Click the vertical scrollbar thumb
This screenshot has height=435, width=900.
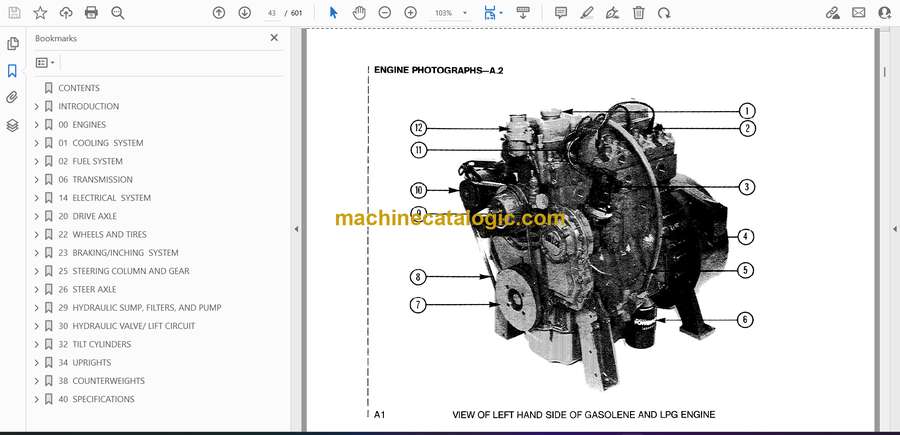point(884,72)
